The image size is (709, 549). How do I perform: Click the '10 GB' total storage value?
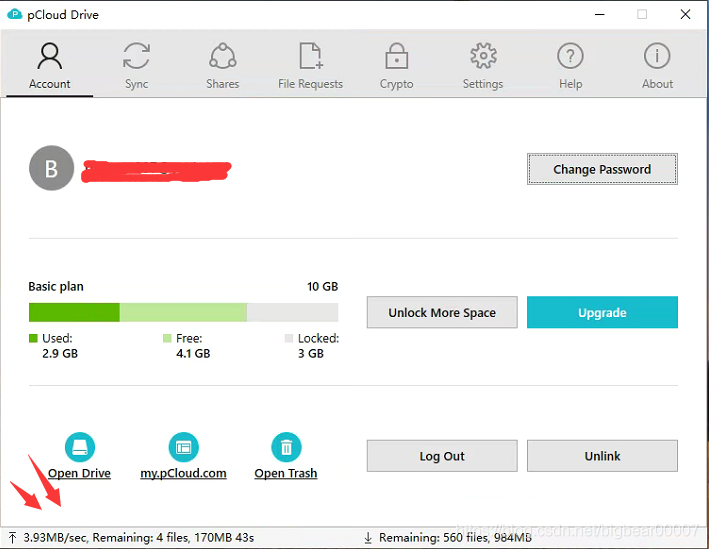click(322, 287)
